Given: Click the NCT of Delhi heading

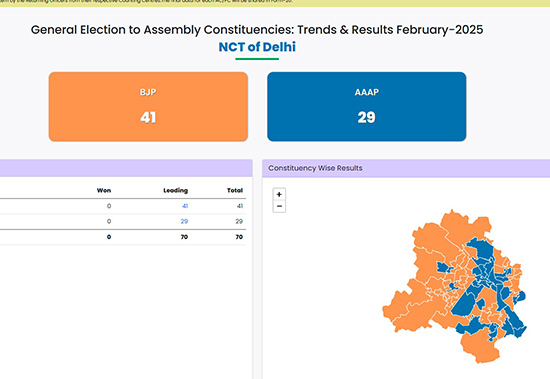Looking at the screenshot, I should pyautogui.click(x=257, y=47).
